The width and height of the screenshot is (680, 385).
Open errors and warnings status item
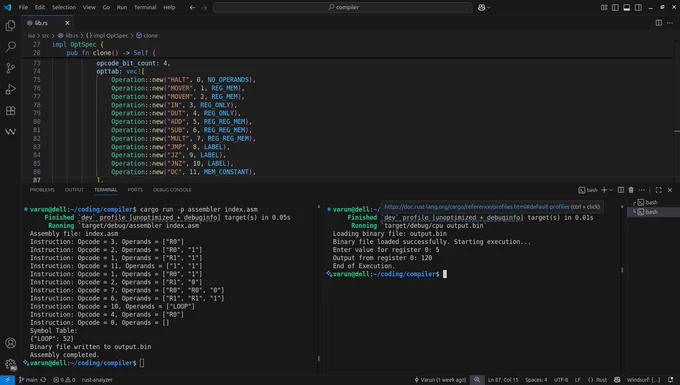[64, 380]
